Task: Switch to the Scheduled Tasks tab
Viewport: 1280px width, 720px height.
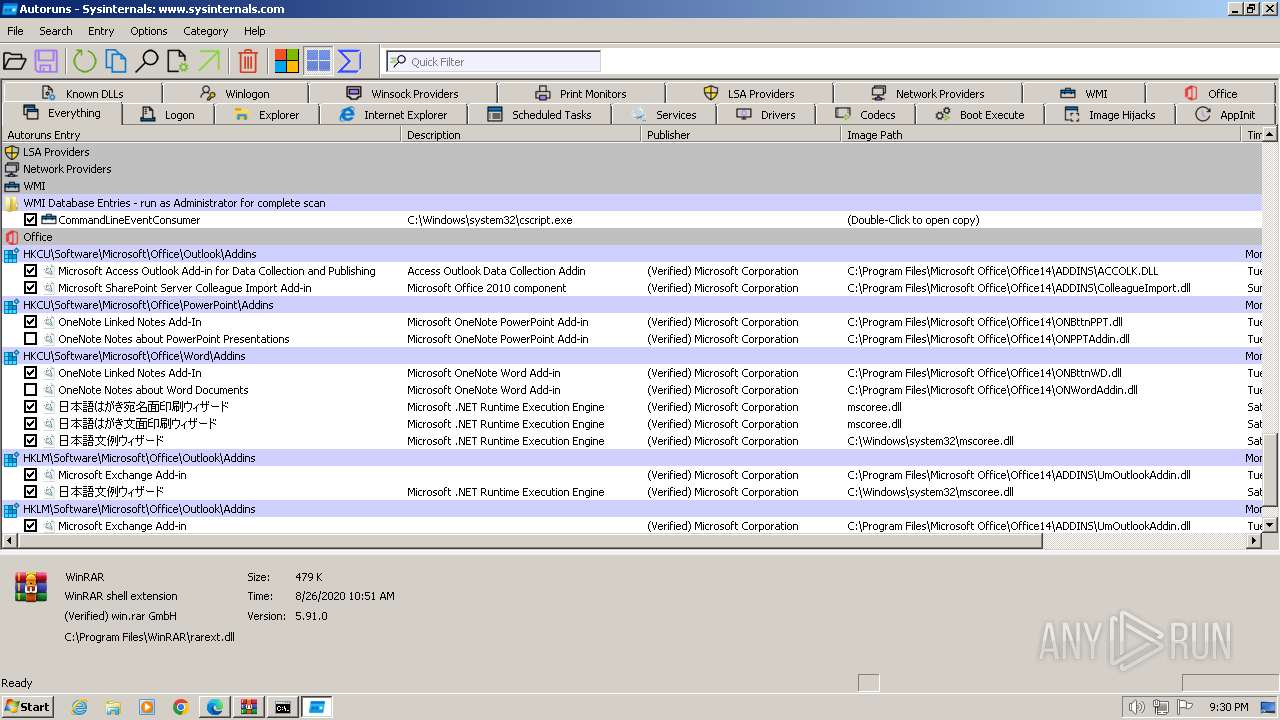Action: pos(540,115)
